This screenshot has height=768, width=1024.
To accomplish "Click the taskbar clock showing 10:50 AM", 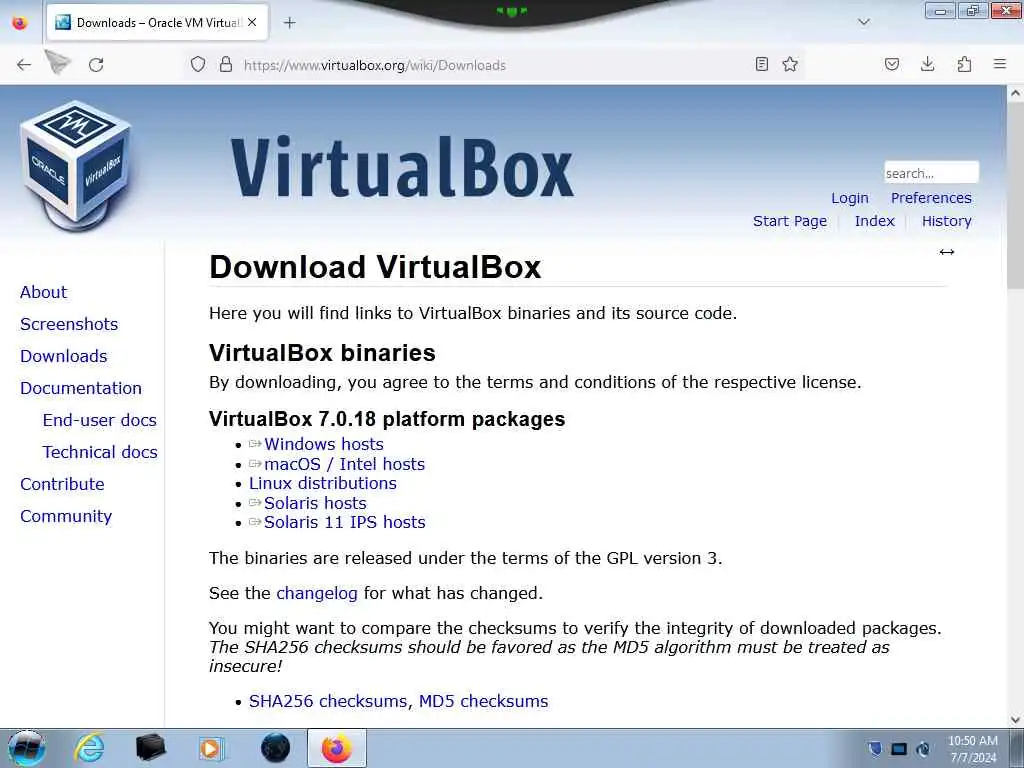I will click(x=972, y=749).
